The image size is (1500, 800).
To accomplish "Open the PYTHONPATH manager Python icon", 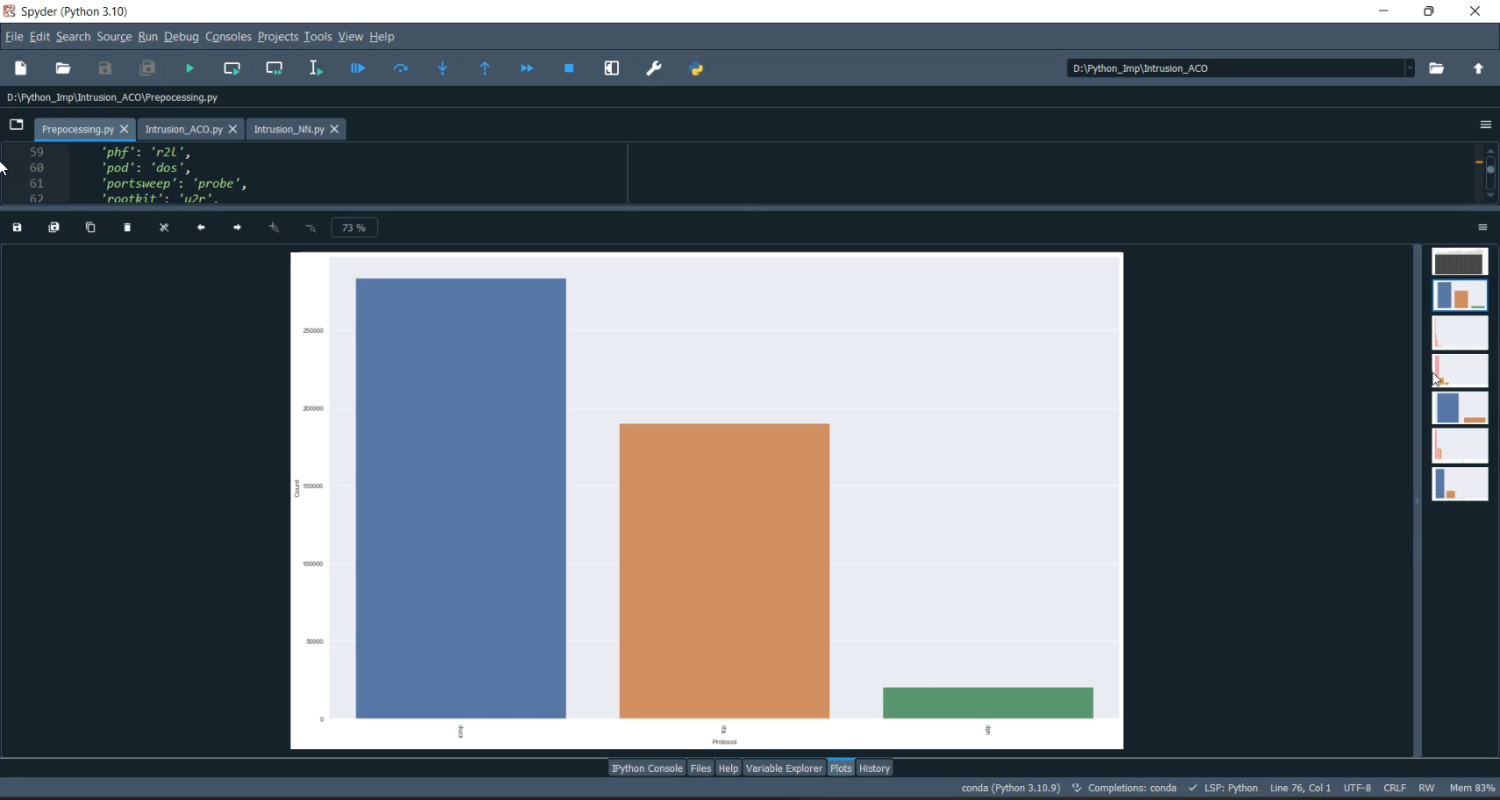I will [x=697, y=69].
